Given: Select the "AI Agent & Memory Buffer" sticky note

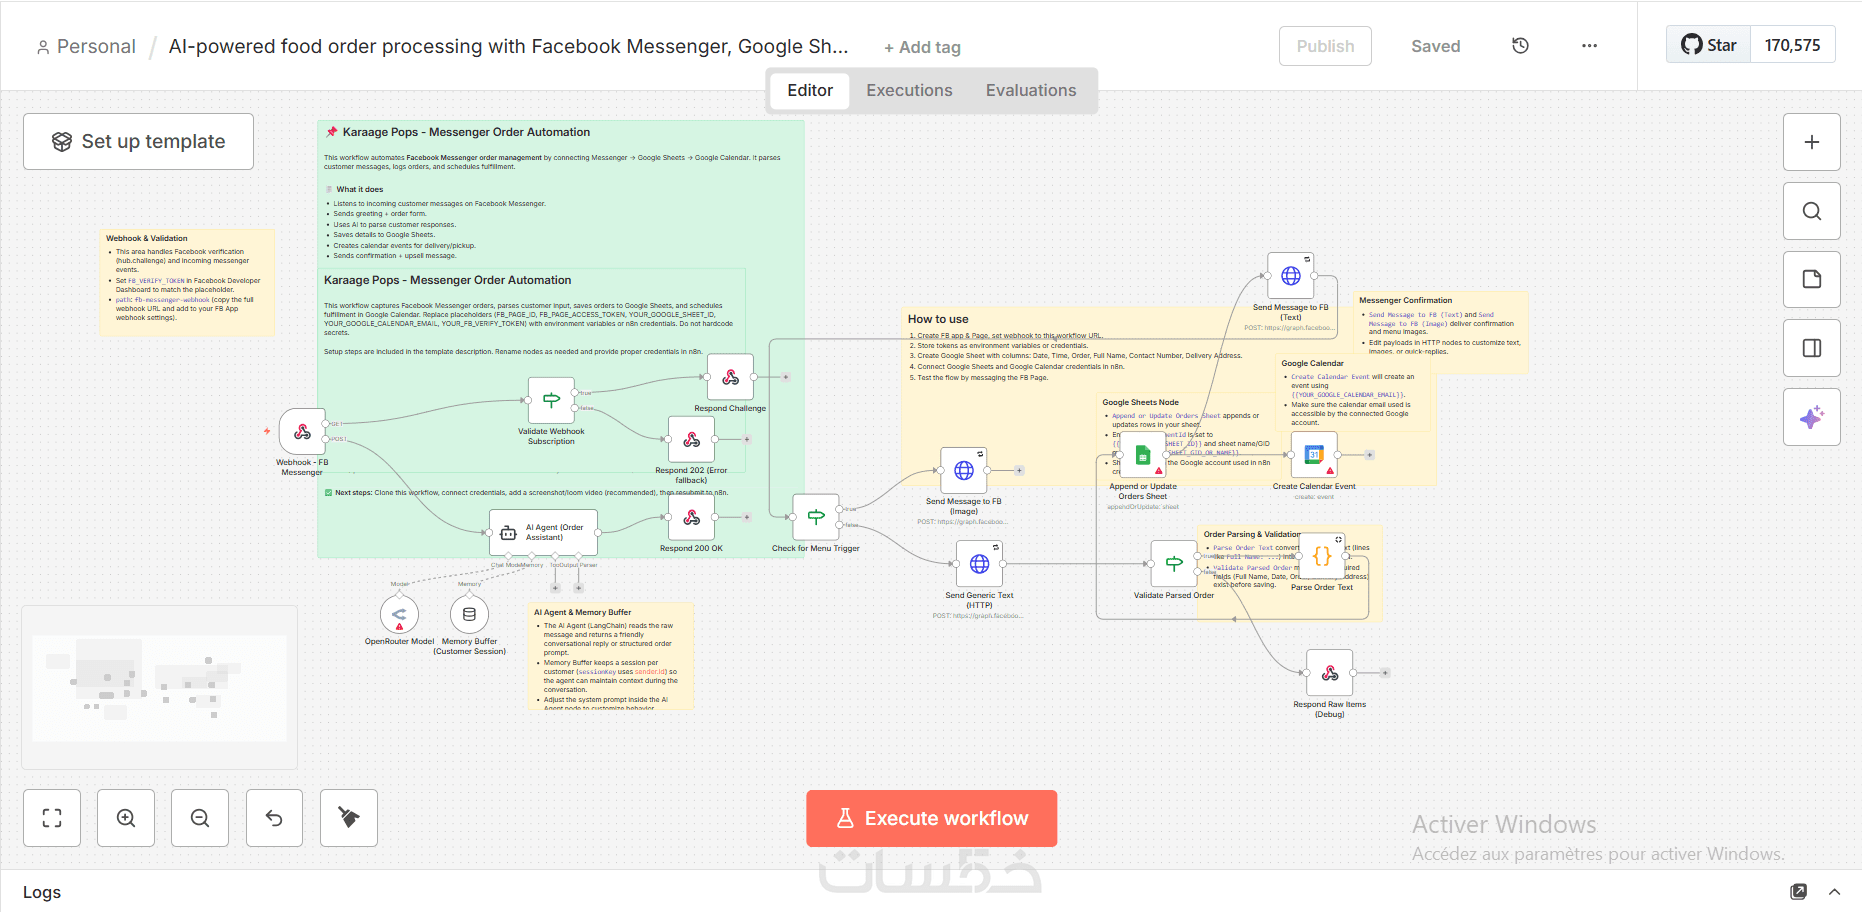Looking at the screenshot, I should (x=610, y=656).
